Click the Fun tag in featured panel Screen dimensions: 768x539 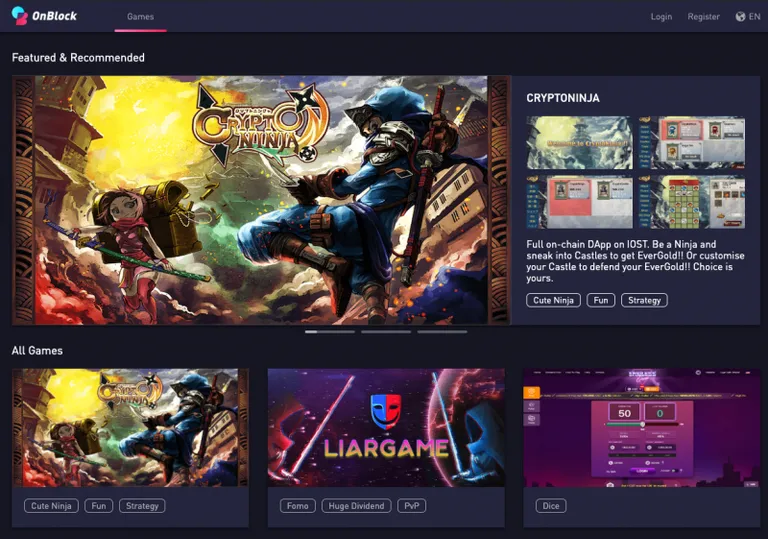[x=601, y=300]
